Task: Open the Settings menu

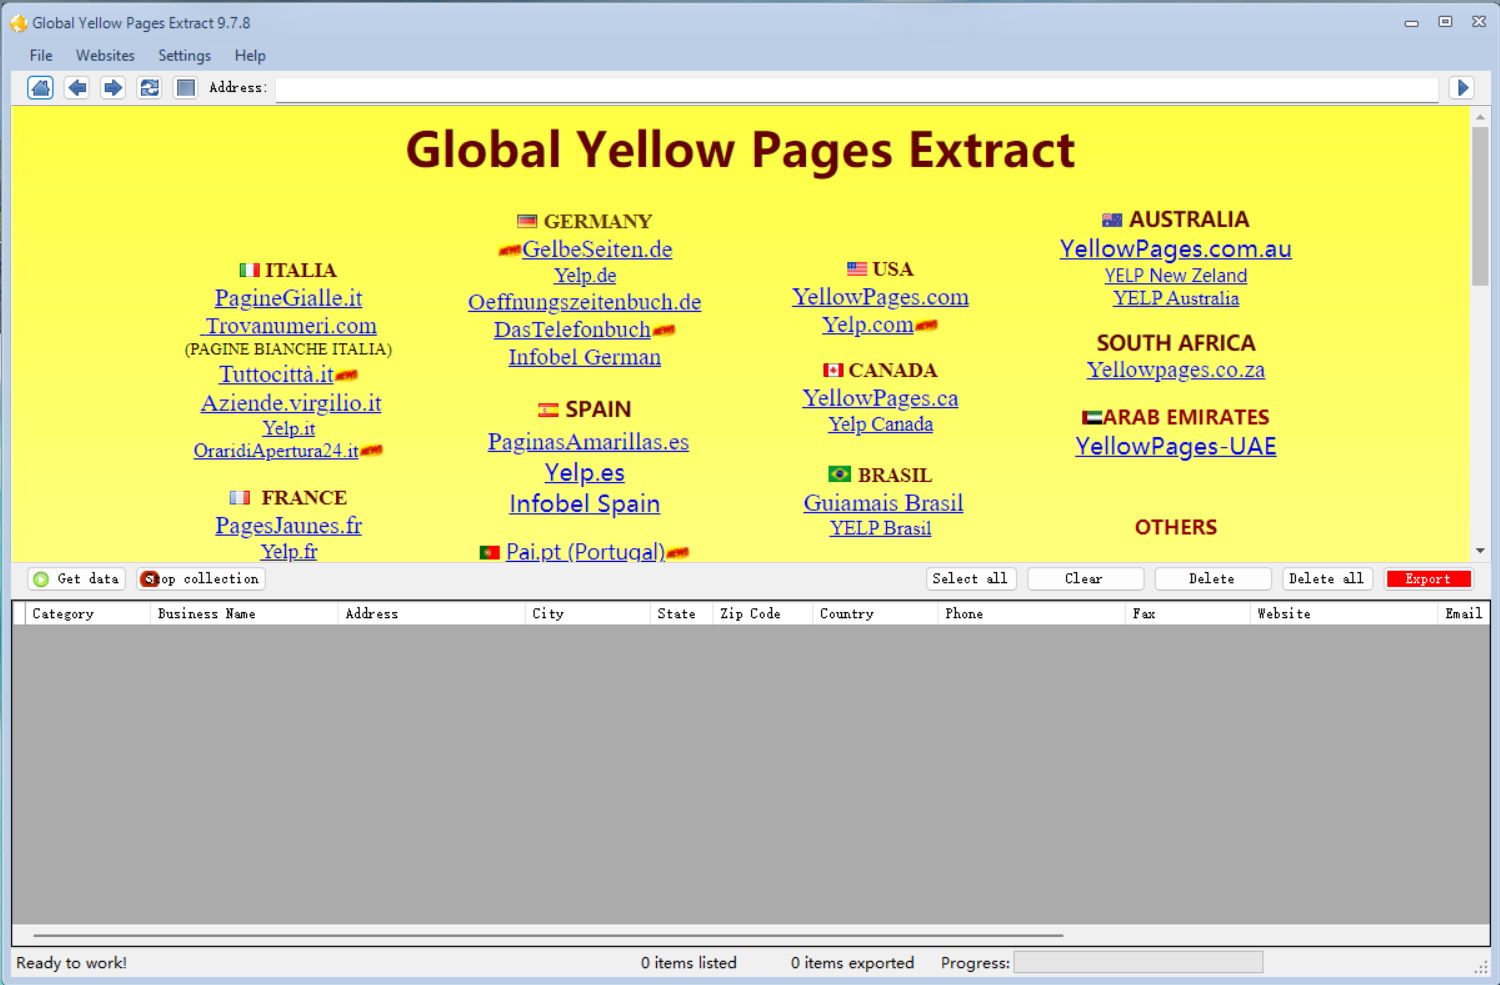Action: (x=184, y=56)
